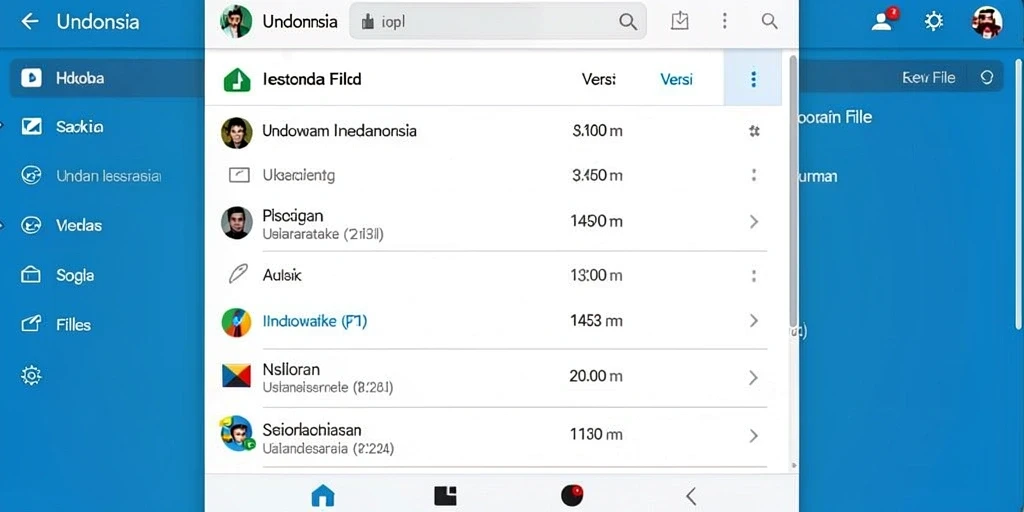1024x512 pixels.
Task: Click the magnifier icon right of header
Action: [769, 21]
